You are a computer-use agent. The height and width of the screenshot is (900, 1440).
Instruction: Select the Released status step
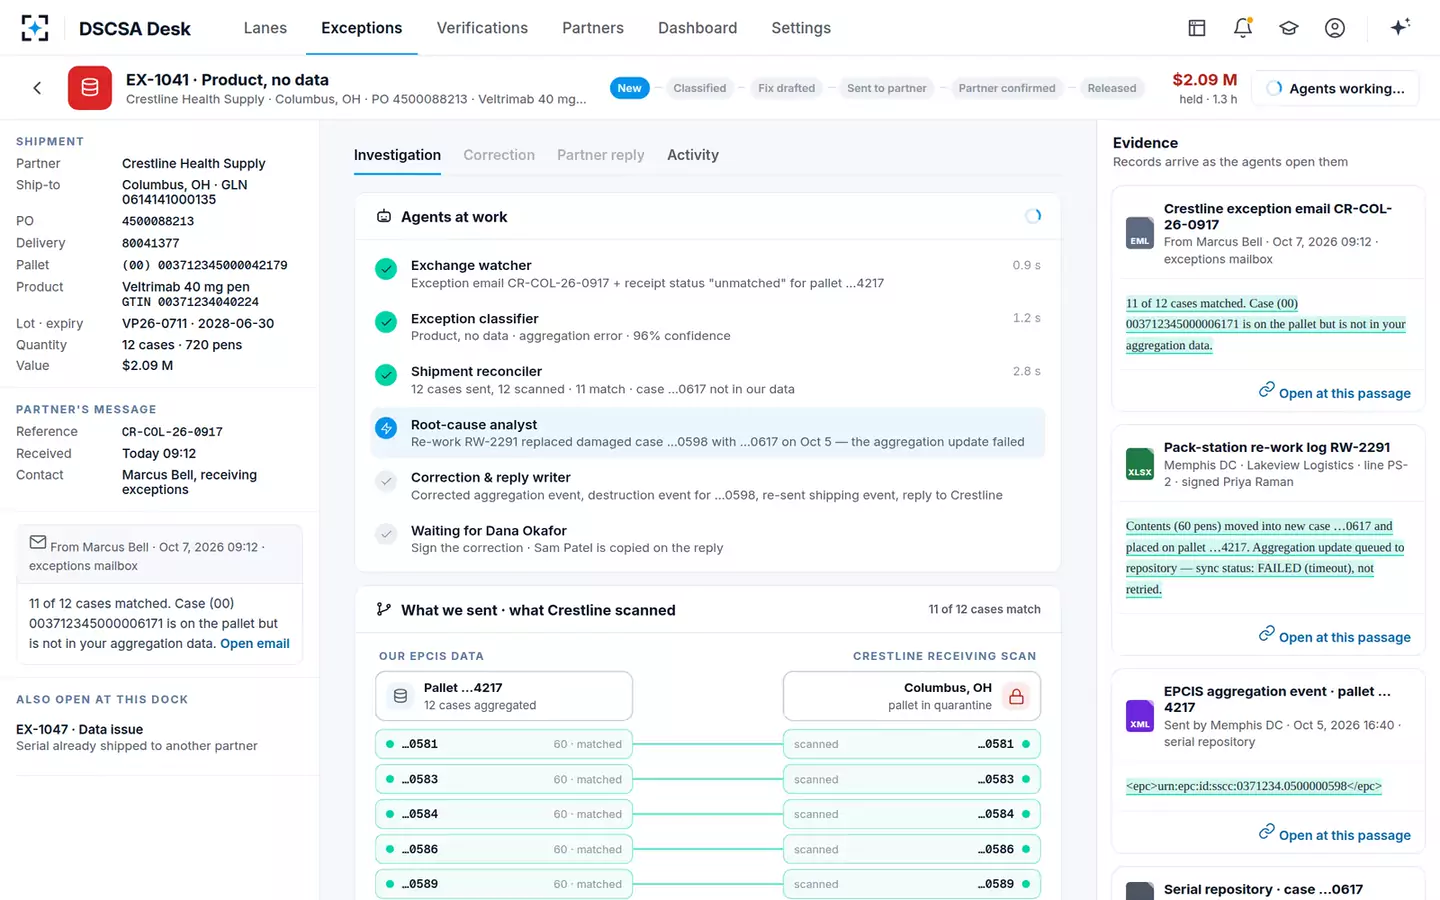[x=1112, y=88]
